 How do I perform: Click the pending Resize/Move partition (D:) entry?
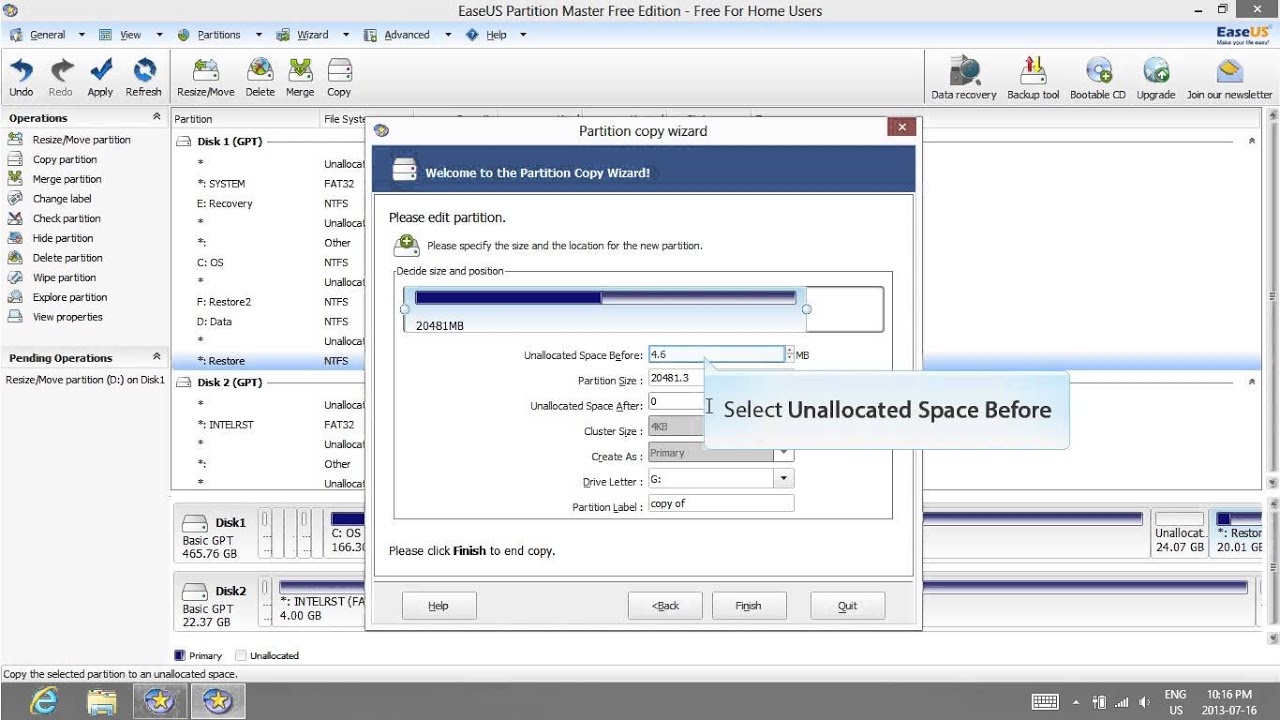click(x=84, y=380)
